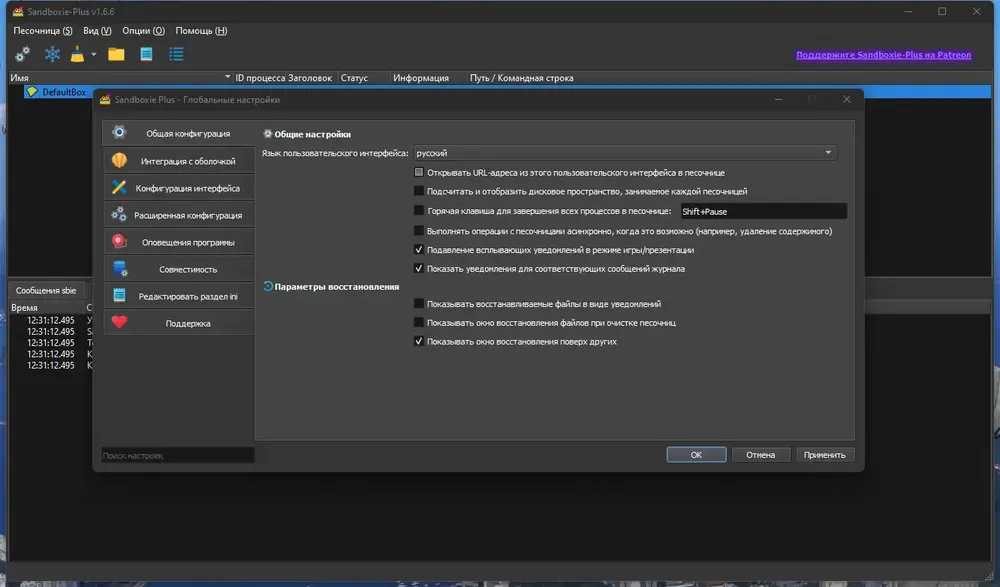This screenshot has width=1000, height=587.
Task: Click the global settings gears toolbar icon
Action: click(x=22, y=54)
